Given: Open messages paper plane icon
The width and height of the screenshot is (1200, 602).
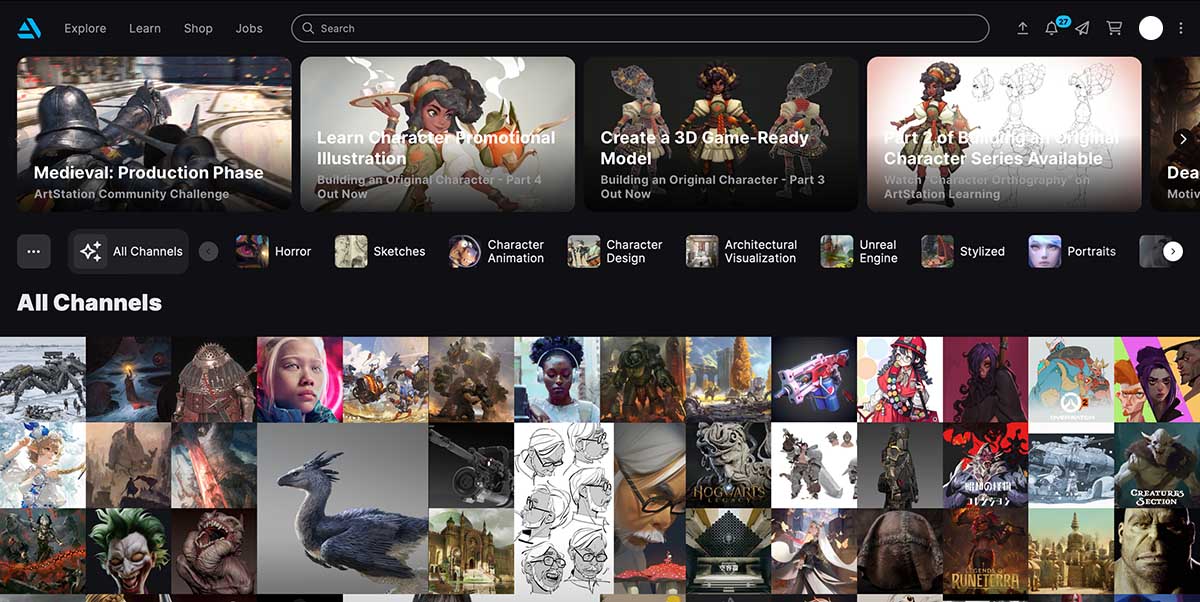Looking at the screenshot, I should click(x=1082, y=28).
